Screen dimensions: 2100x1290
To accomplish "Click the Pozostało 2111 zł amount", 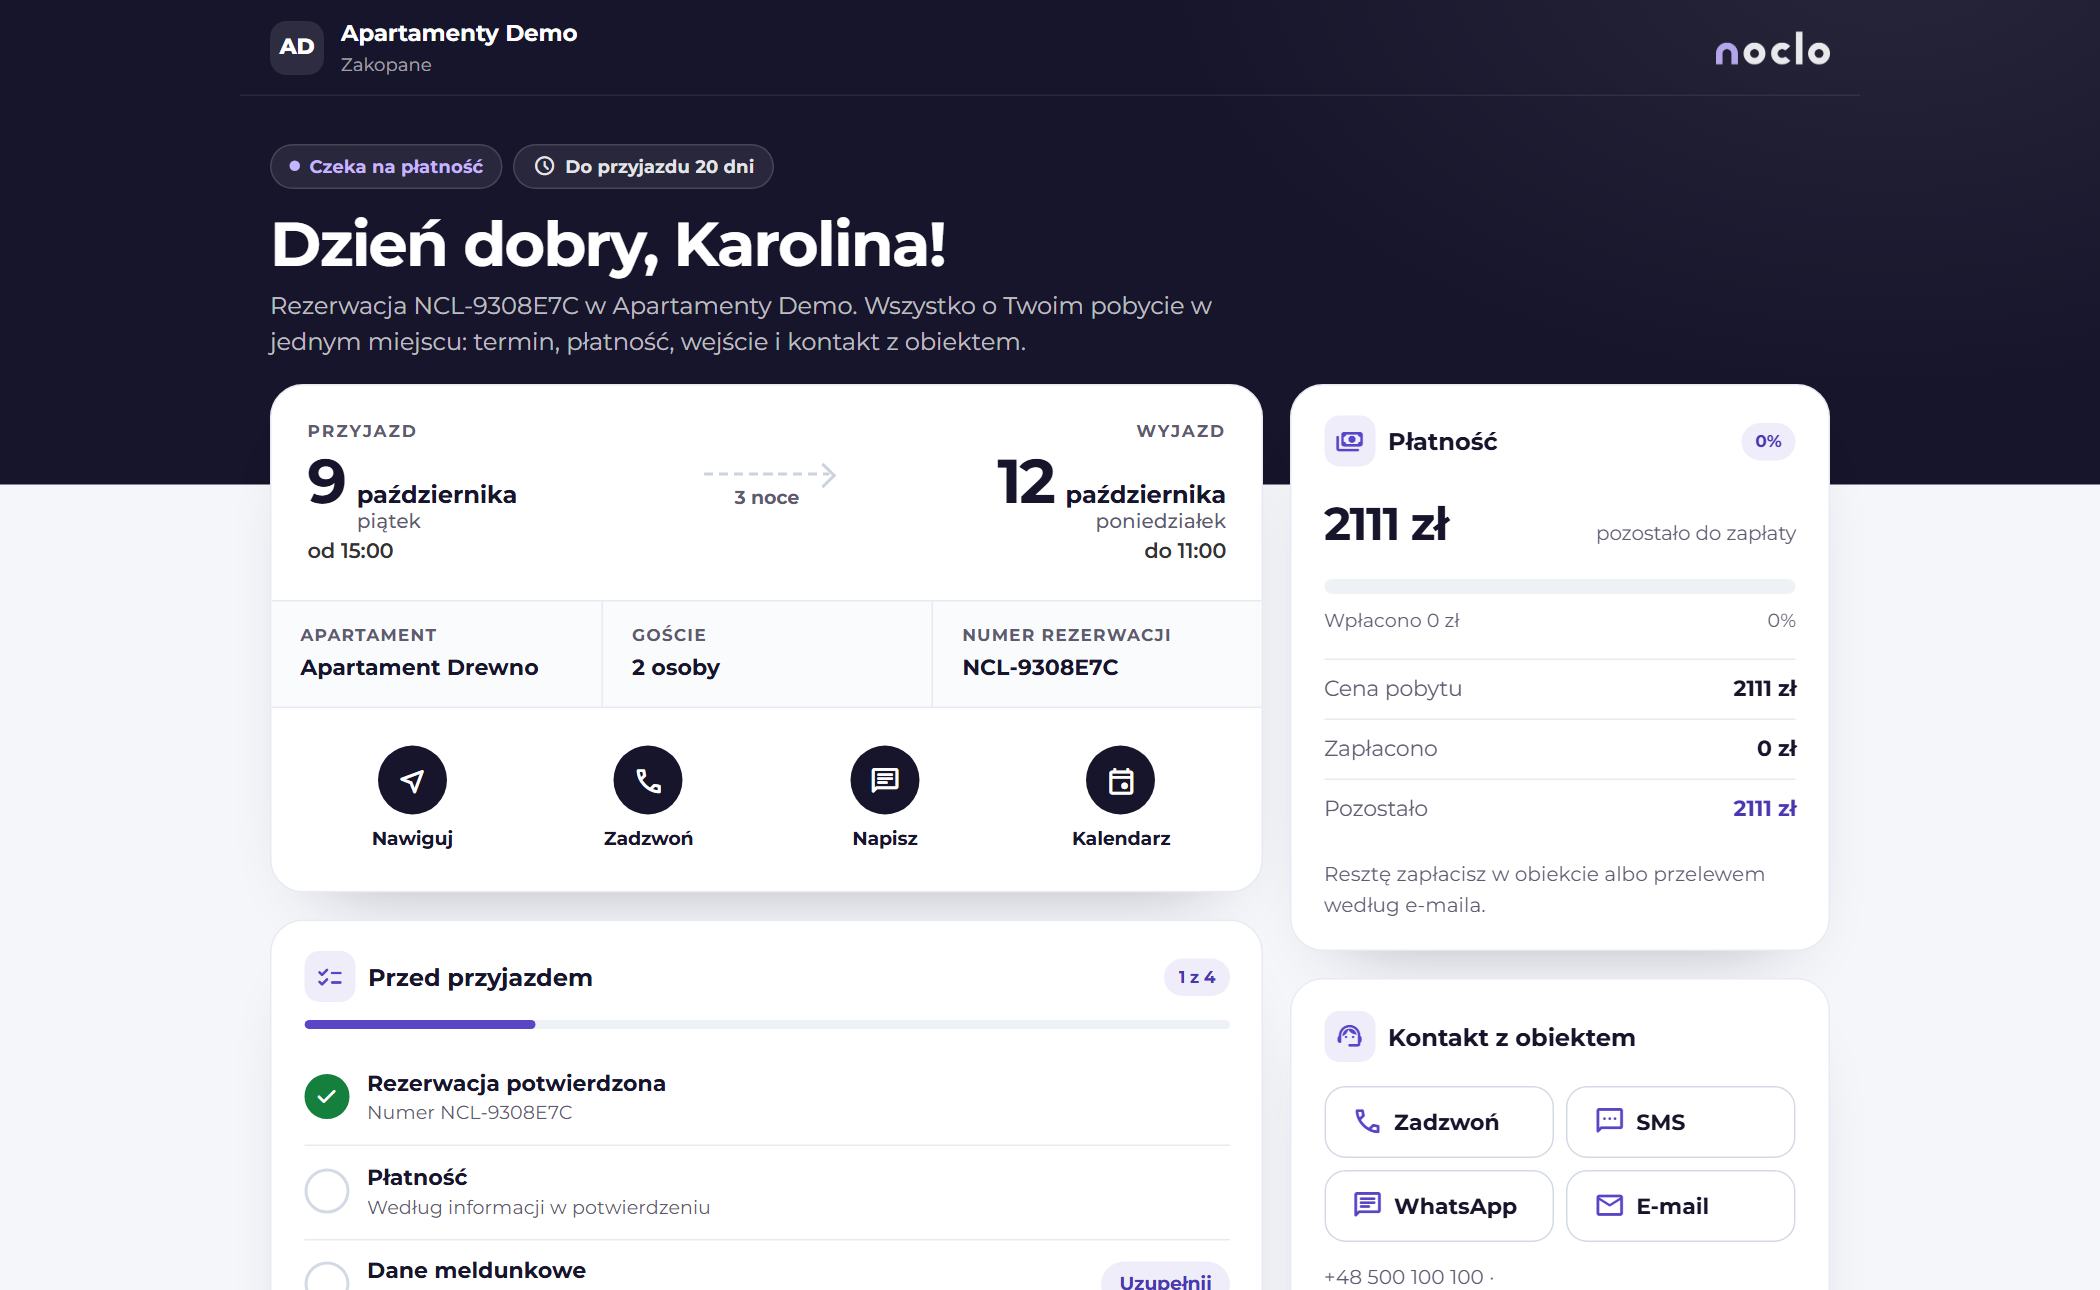I will (x=1764, y=808).
